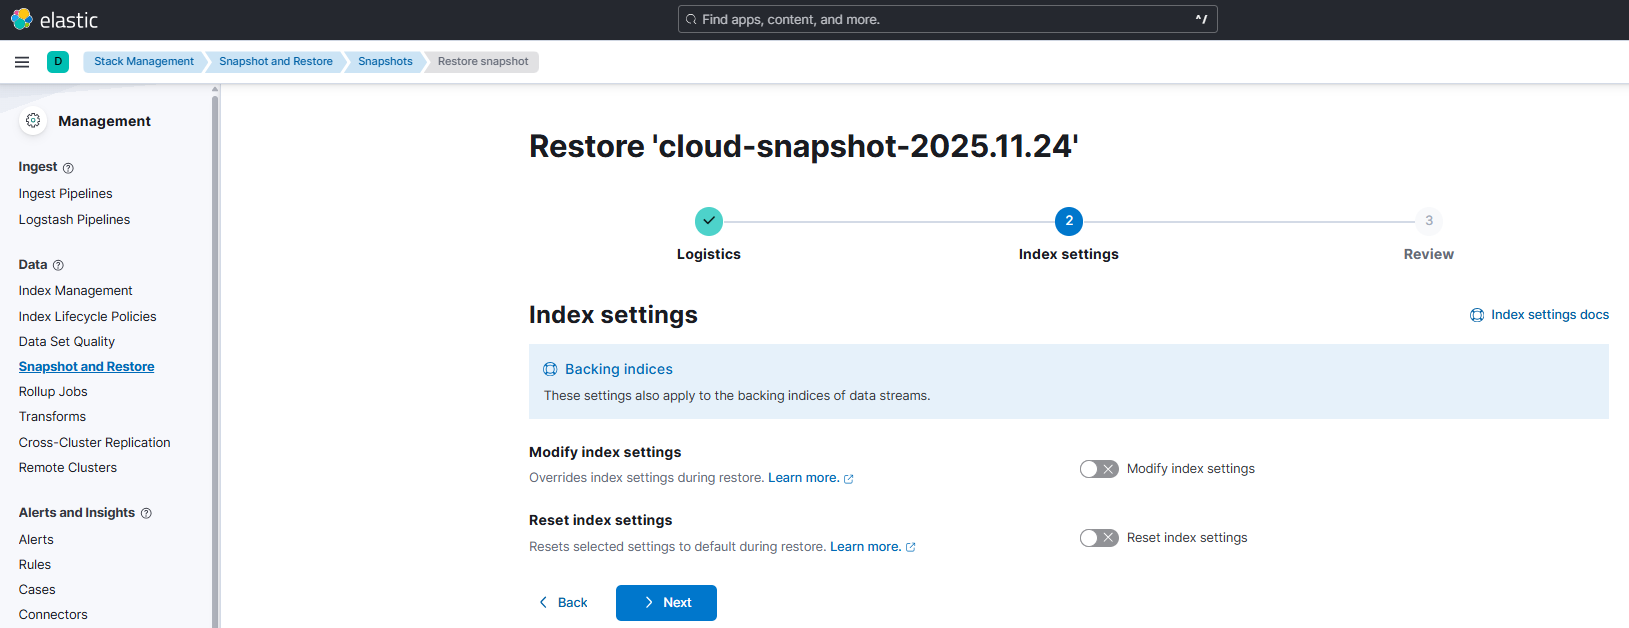Open Connectors in sidebar
Screen dimensions: 1629x628
pos(54,615)
